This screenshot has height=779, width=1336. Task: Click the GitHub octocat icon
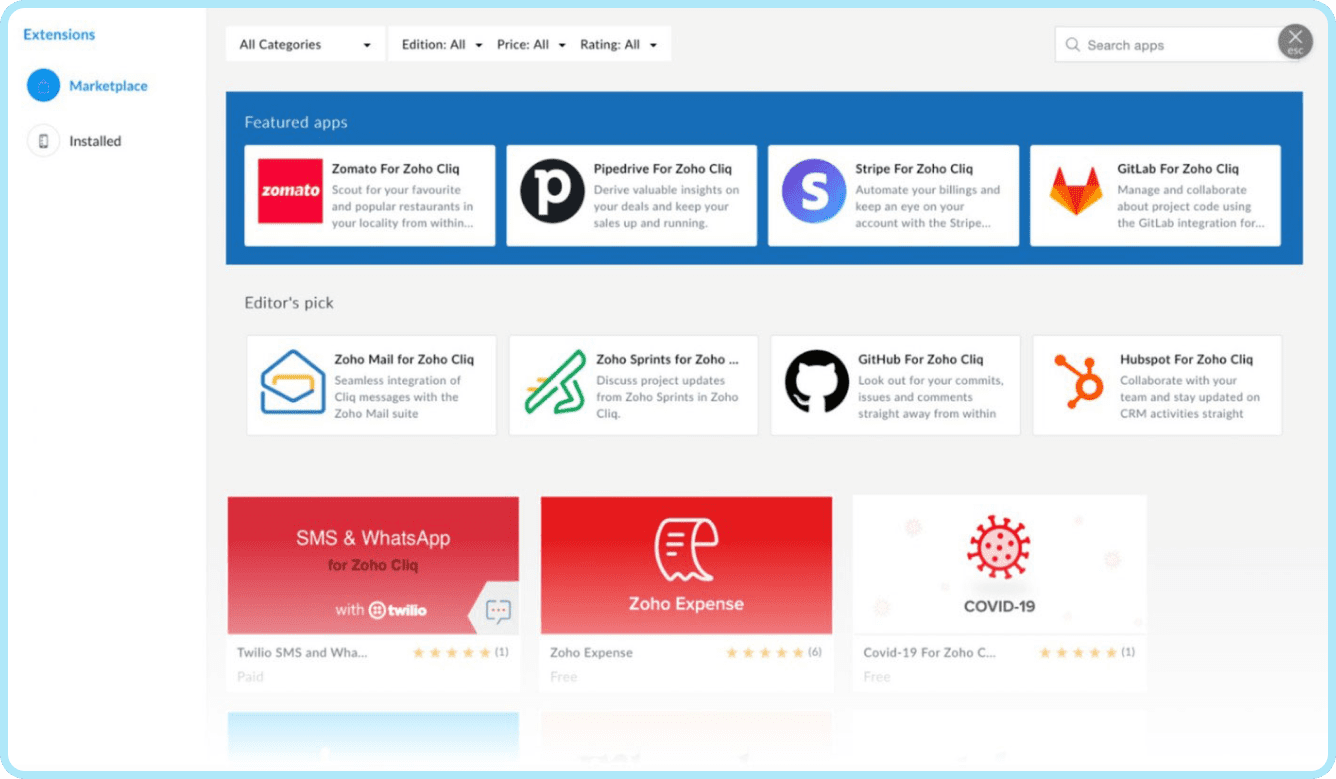(x=816, y=382)
